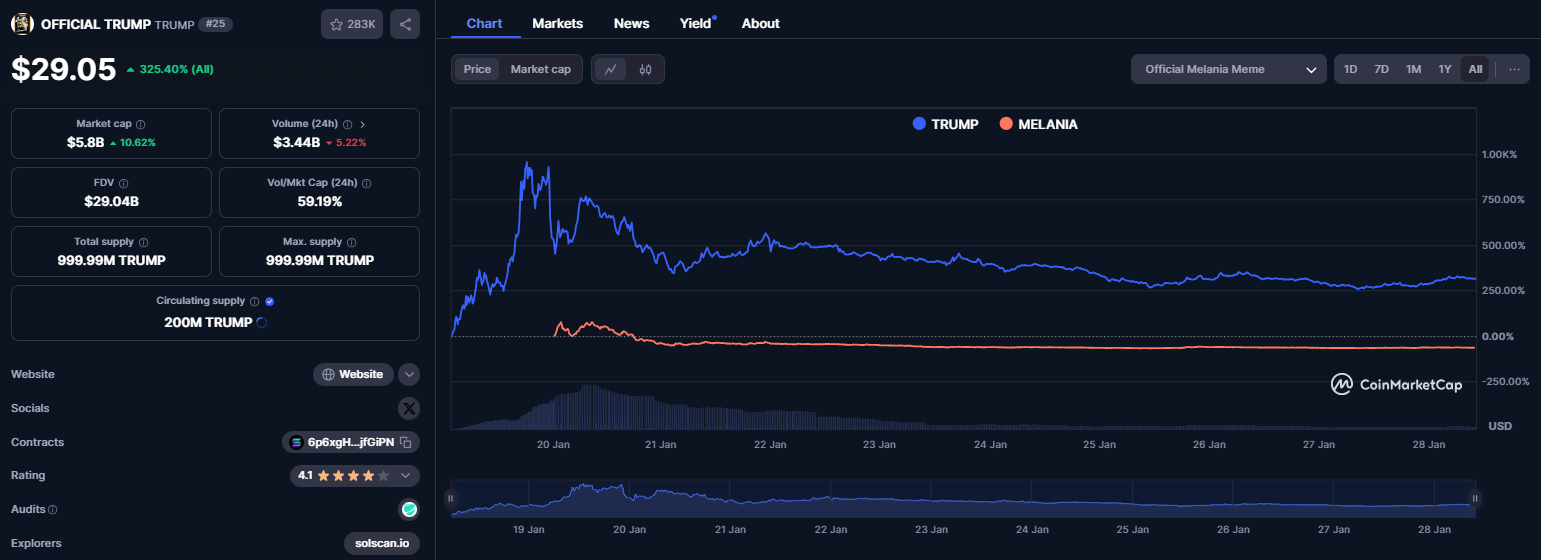Click the $29.04B FDV value

[x=111, y=201]
